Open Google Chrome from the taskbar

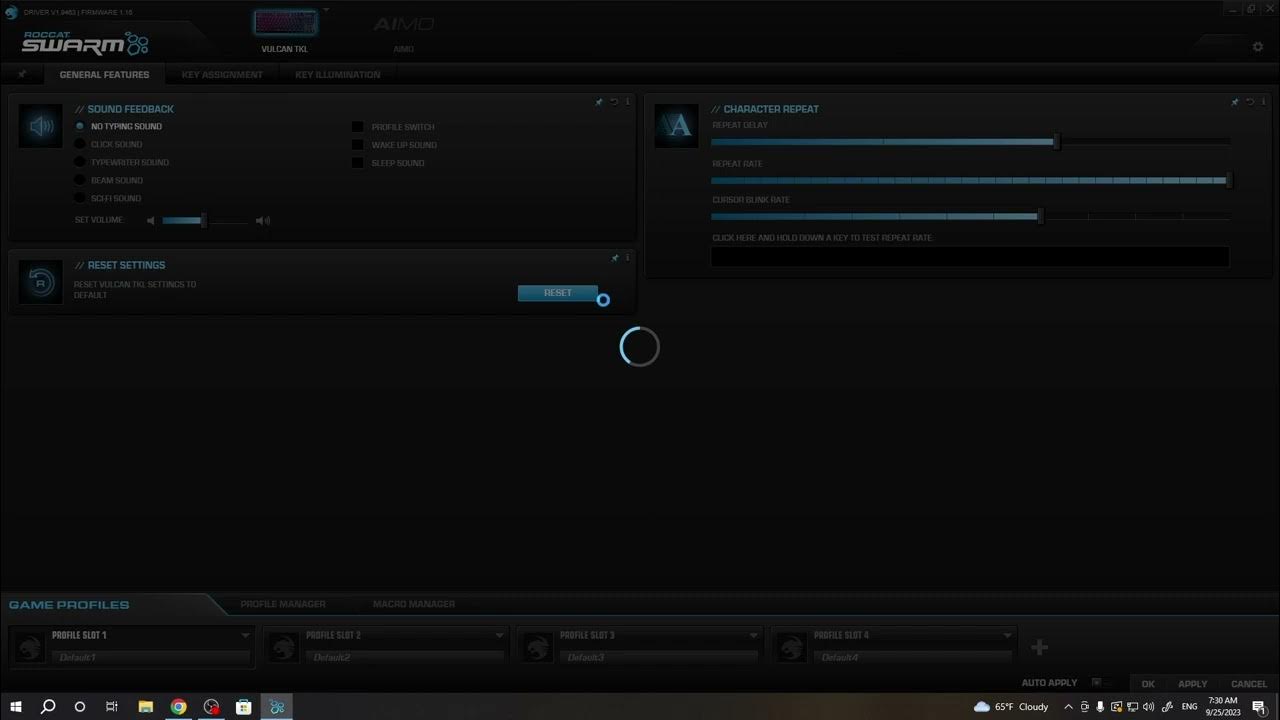(178, 707)
